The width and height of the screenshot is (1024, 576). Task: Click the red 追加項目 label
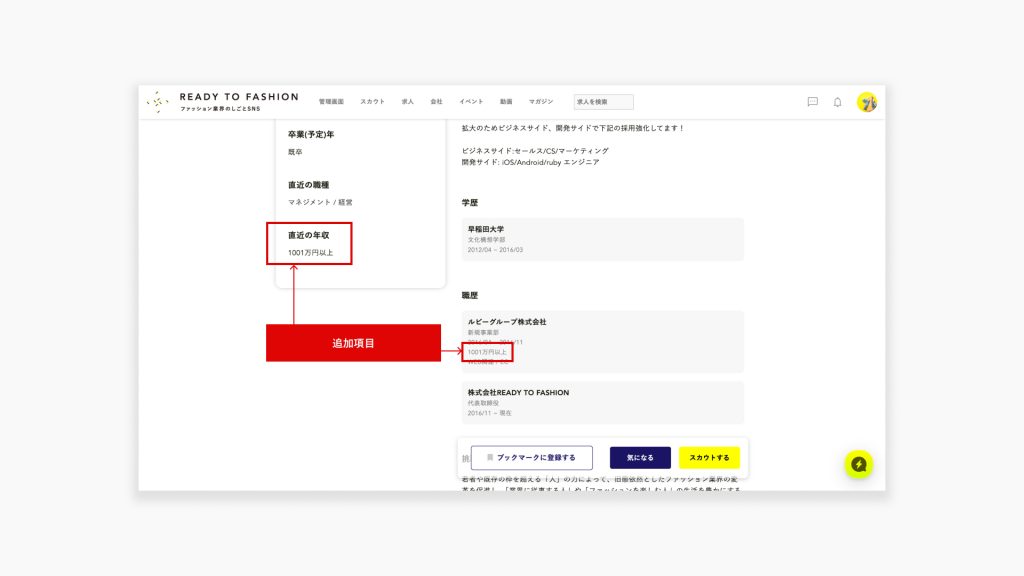(x=353, y=343)
